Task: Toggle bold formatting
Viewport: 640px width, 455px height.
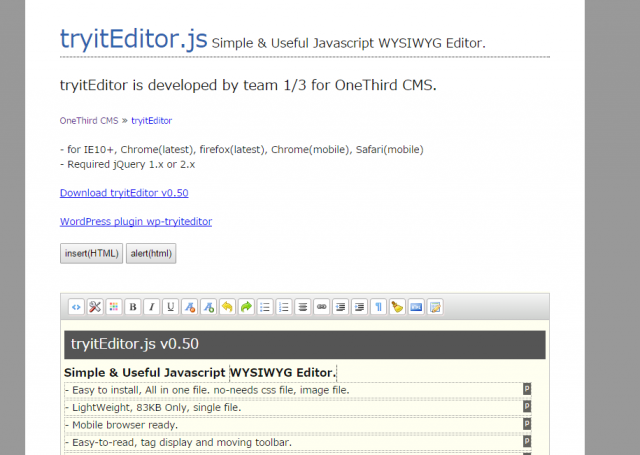Action: 133,307
